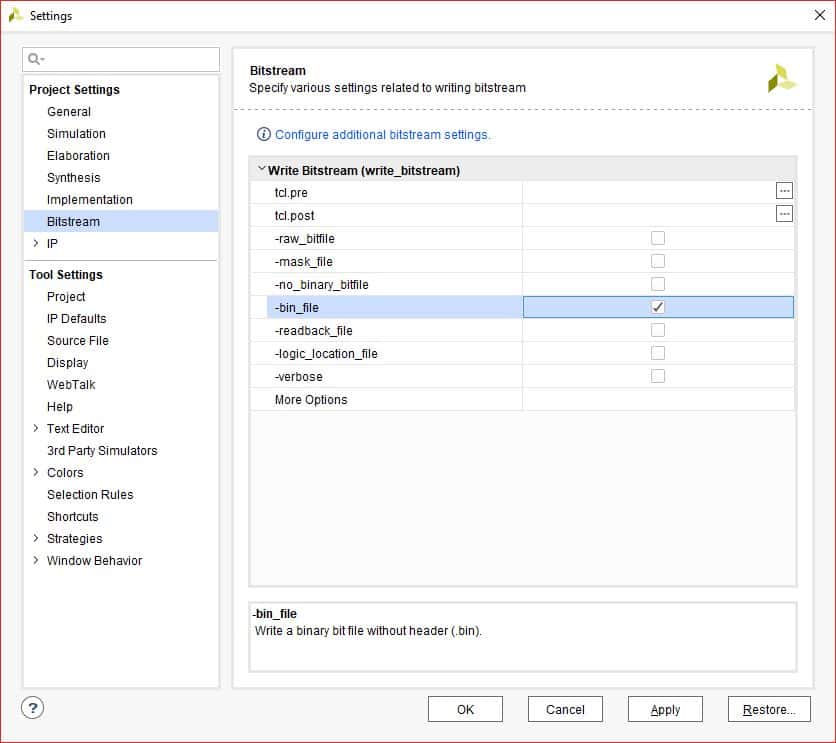Screen dimensions: 836x743
Task: Enable the -verbose checkbox
Action: click(x=658, y=376)
